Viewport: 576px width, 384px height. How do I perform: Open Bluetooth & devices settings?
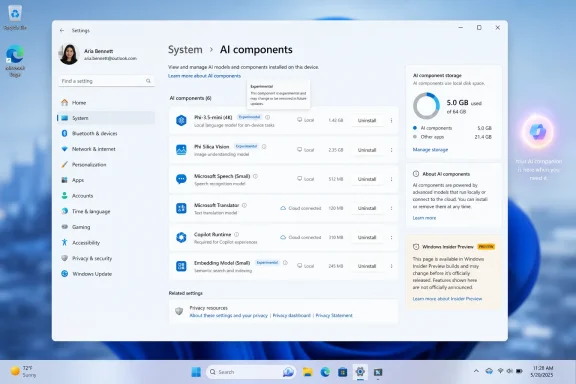pyautogui.click(x=106, y=133)
